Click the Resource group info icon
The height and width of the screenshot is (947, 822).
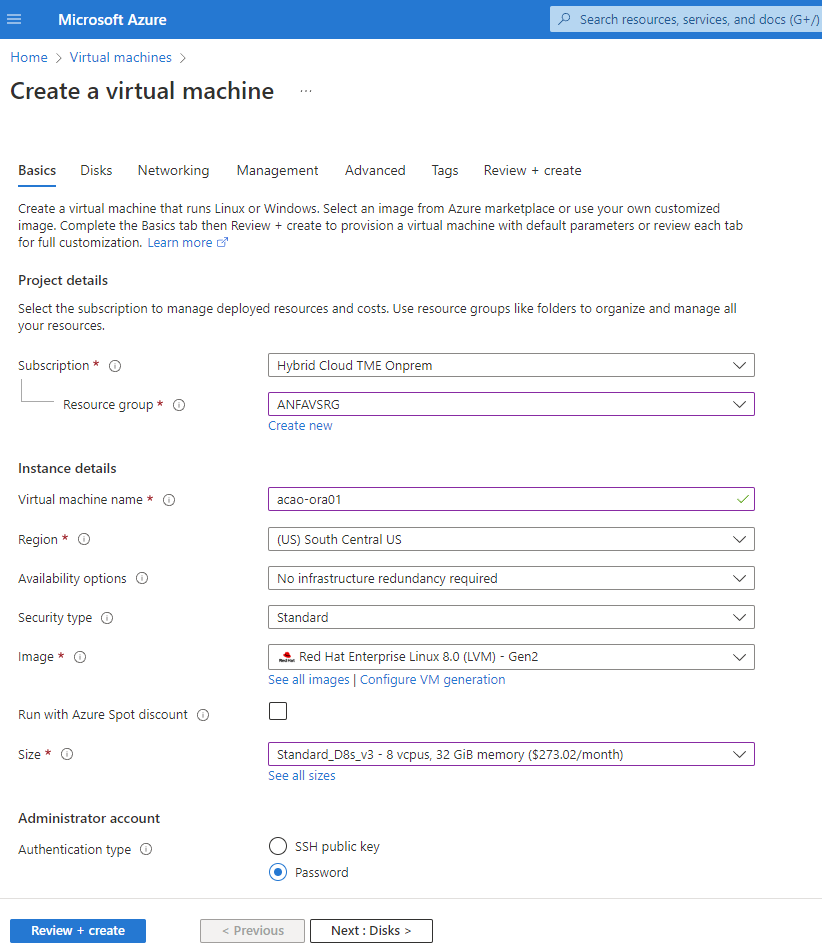(179, 405)
